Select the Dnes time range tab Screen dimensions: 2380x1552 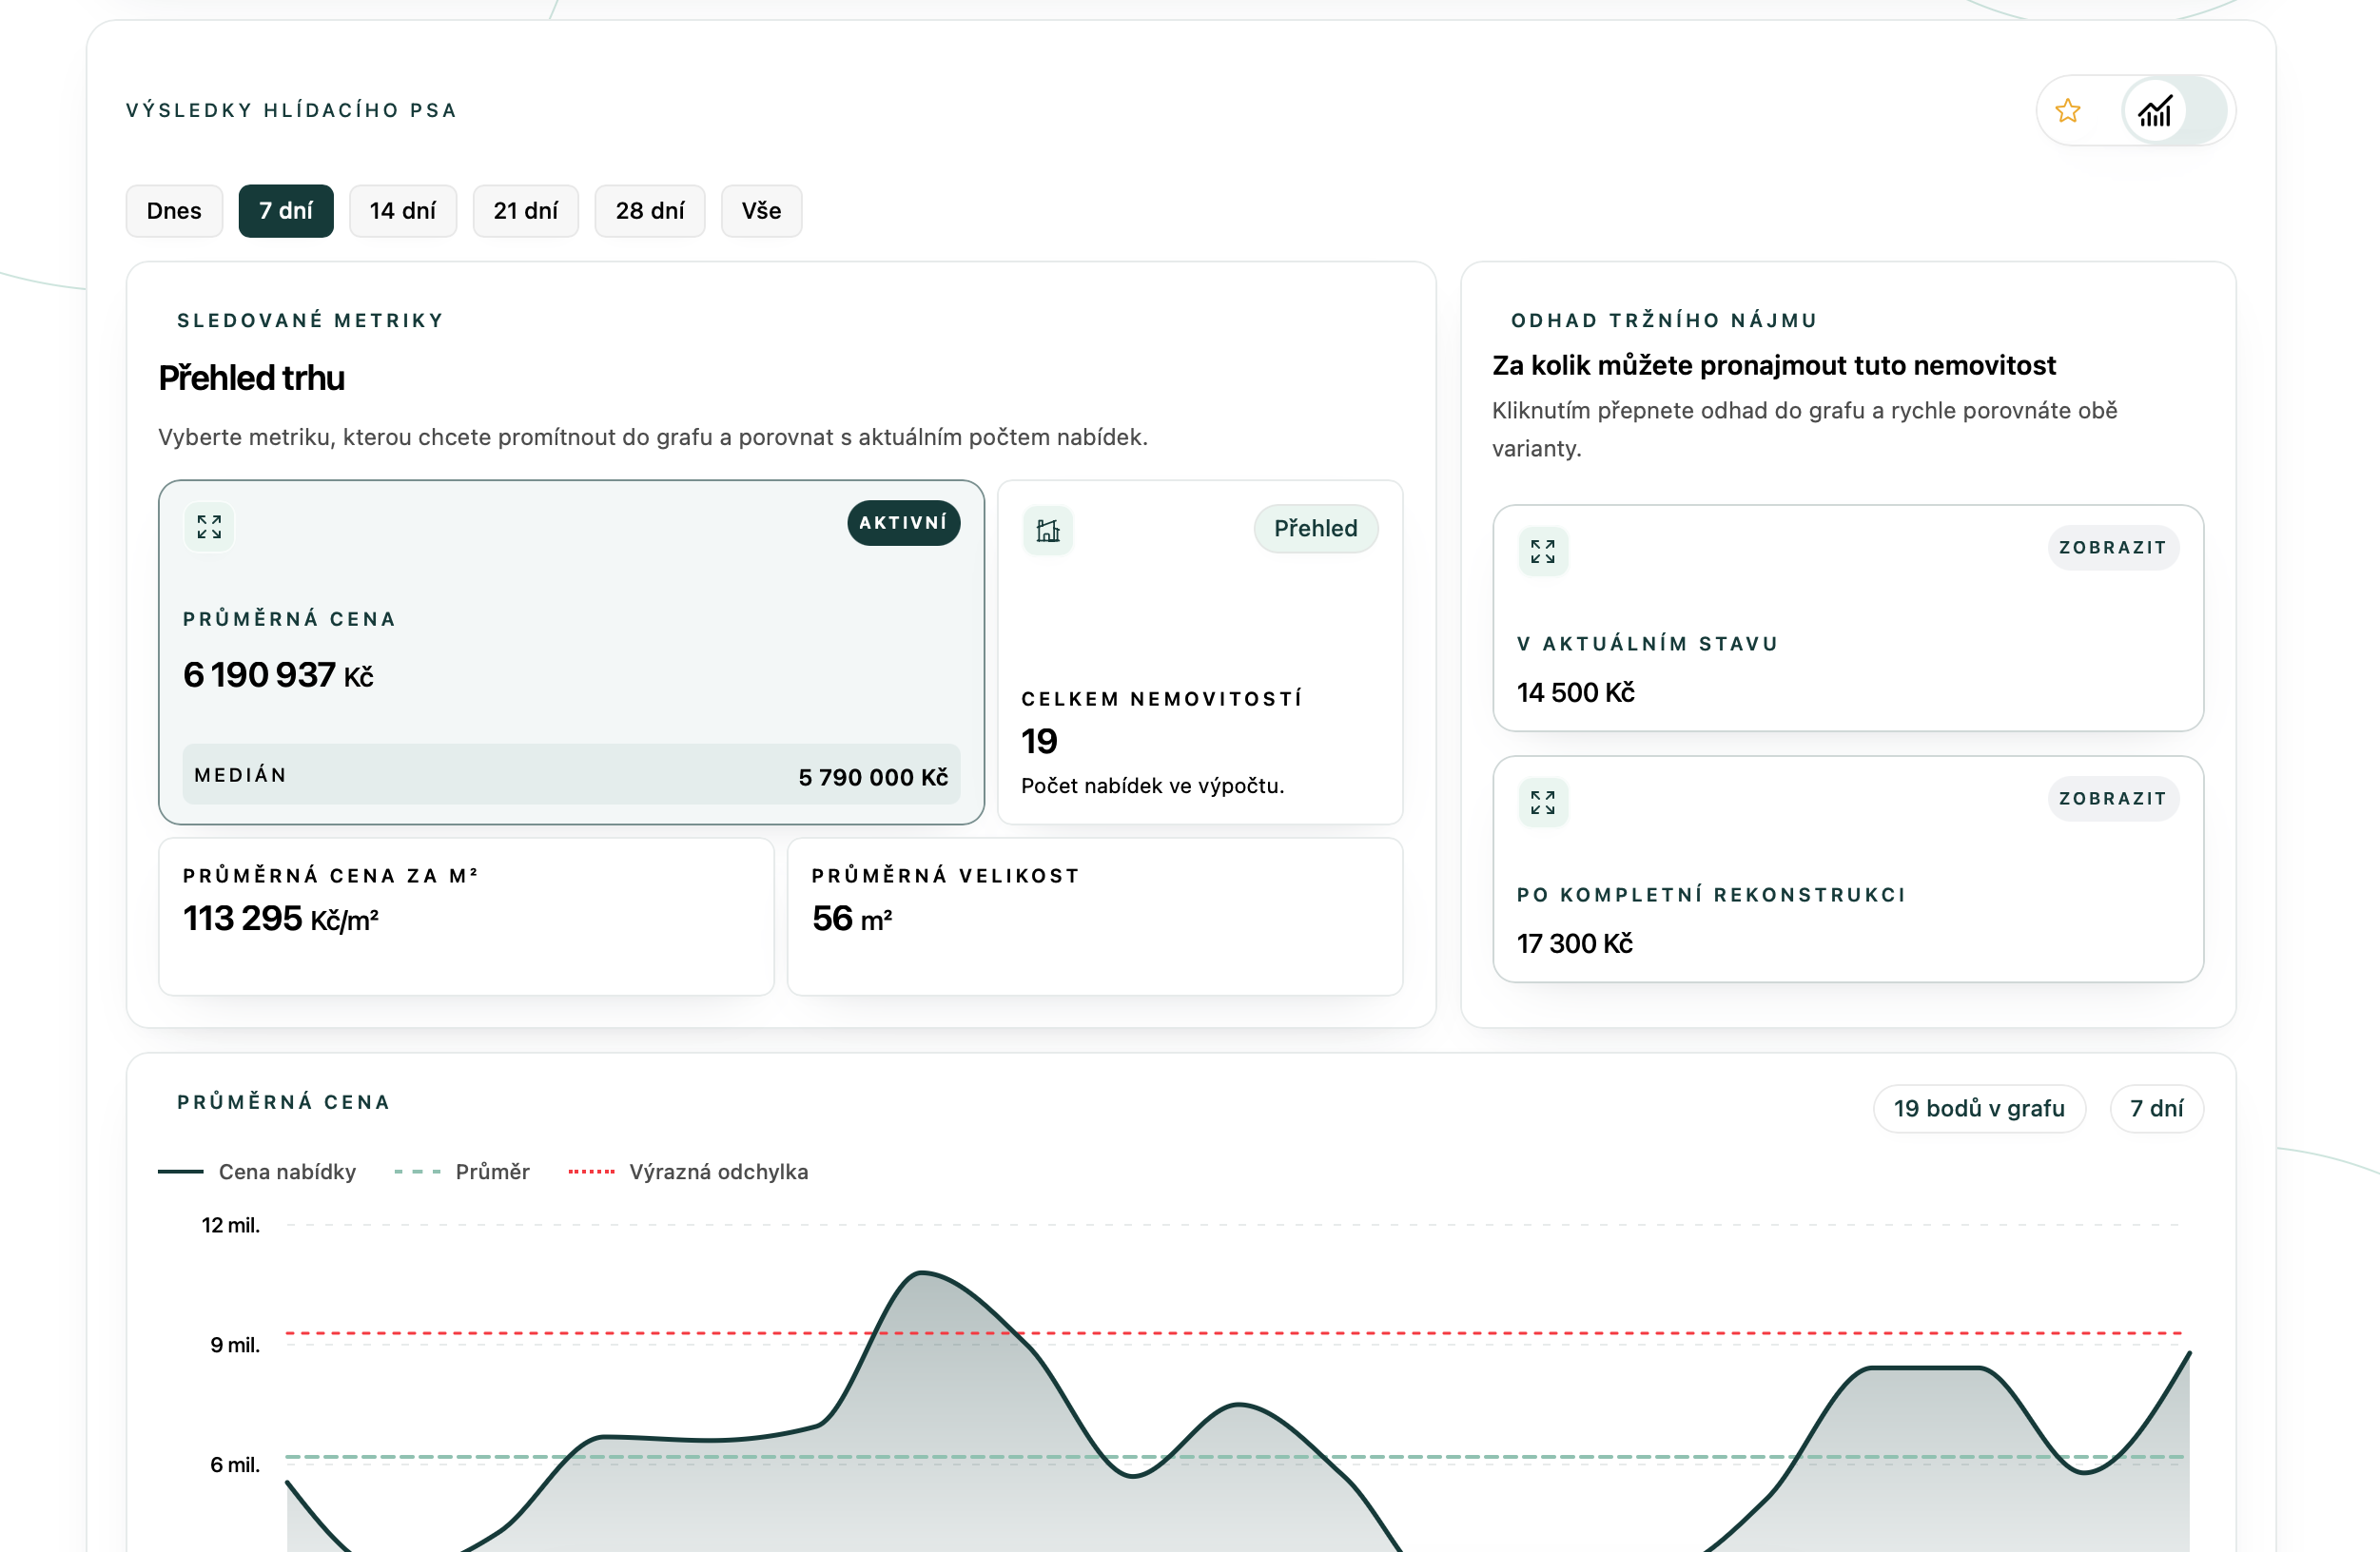coord(174,211)
